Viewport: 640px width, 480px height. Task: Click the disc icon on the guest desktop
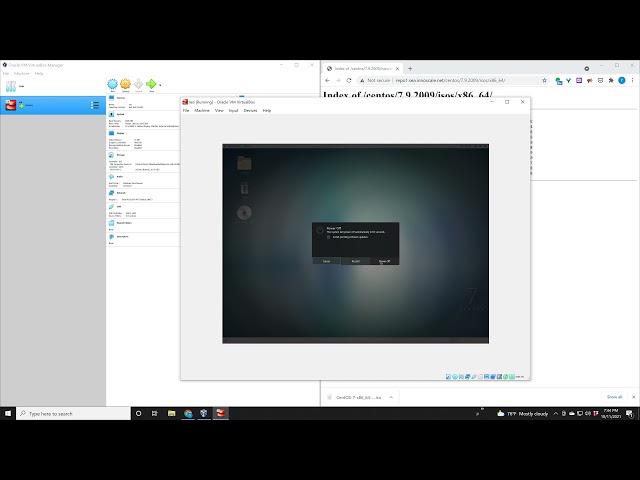(x=244, y=213)
